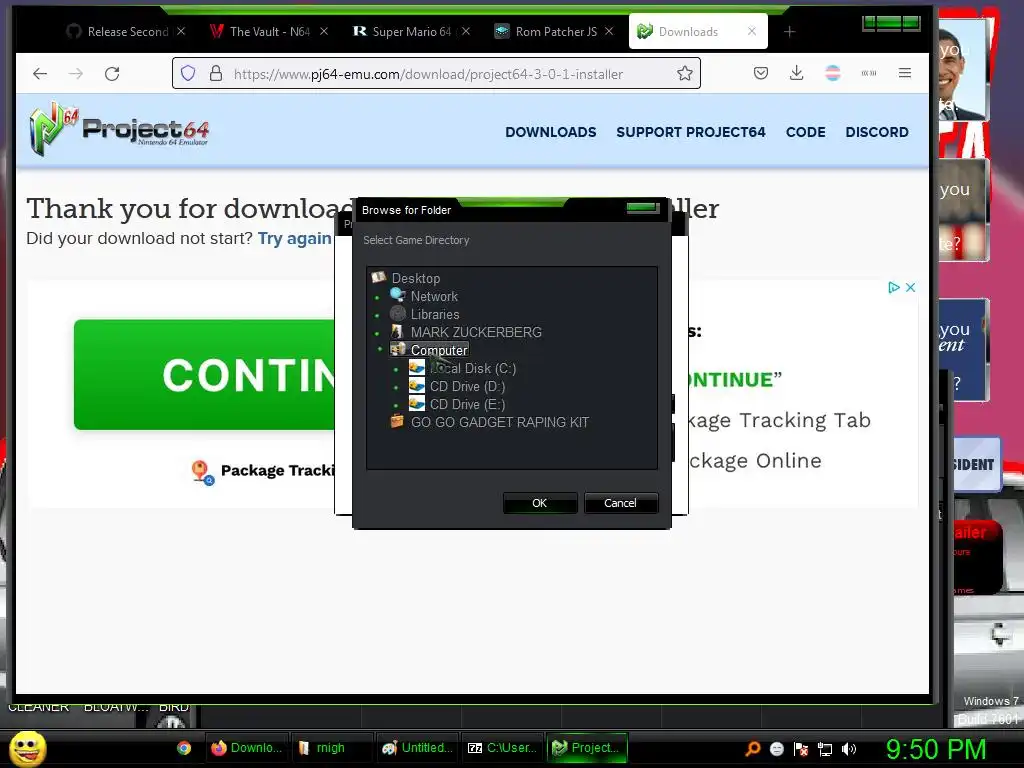Viewport: 1024px width, 768px height.
Task: Open the DISCORD site navigation link
Action: click(876, 132)
